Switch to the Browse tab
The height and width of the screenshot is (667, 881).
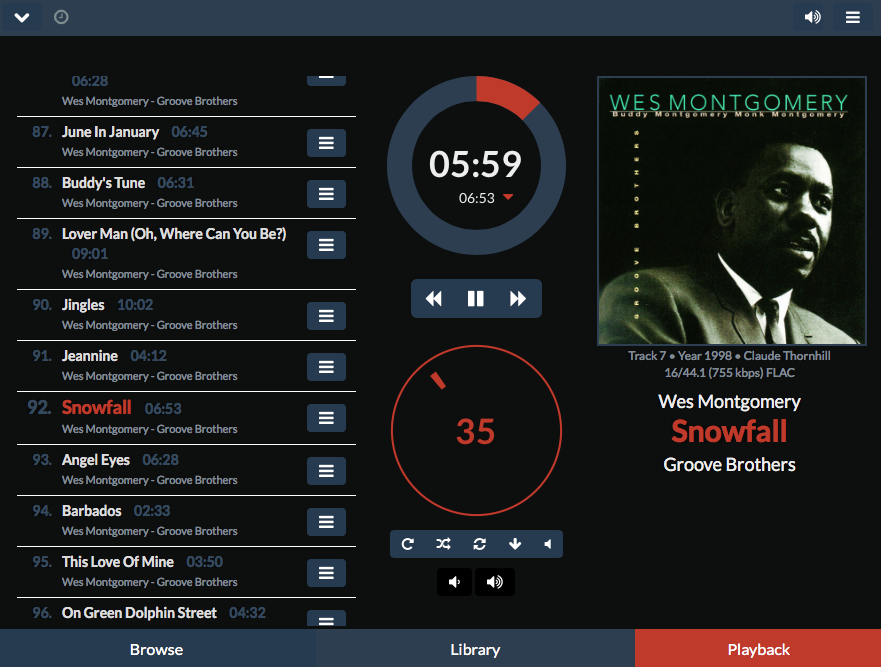click(157, 650)
